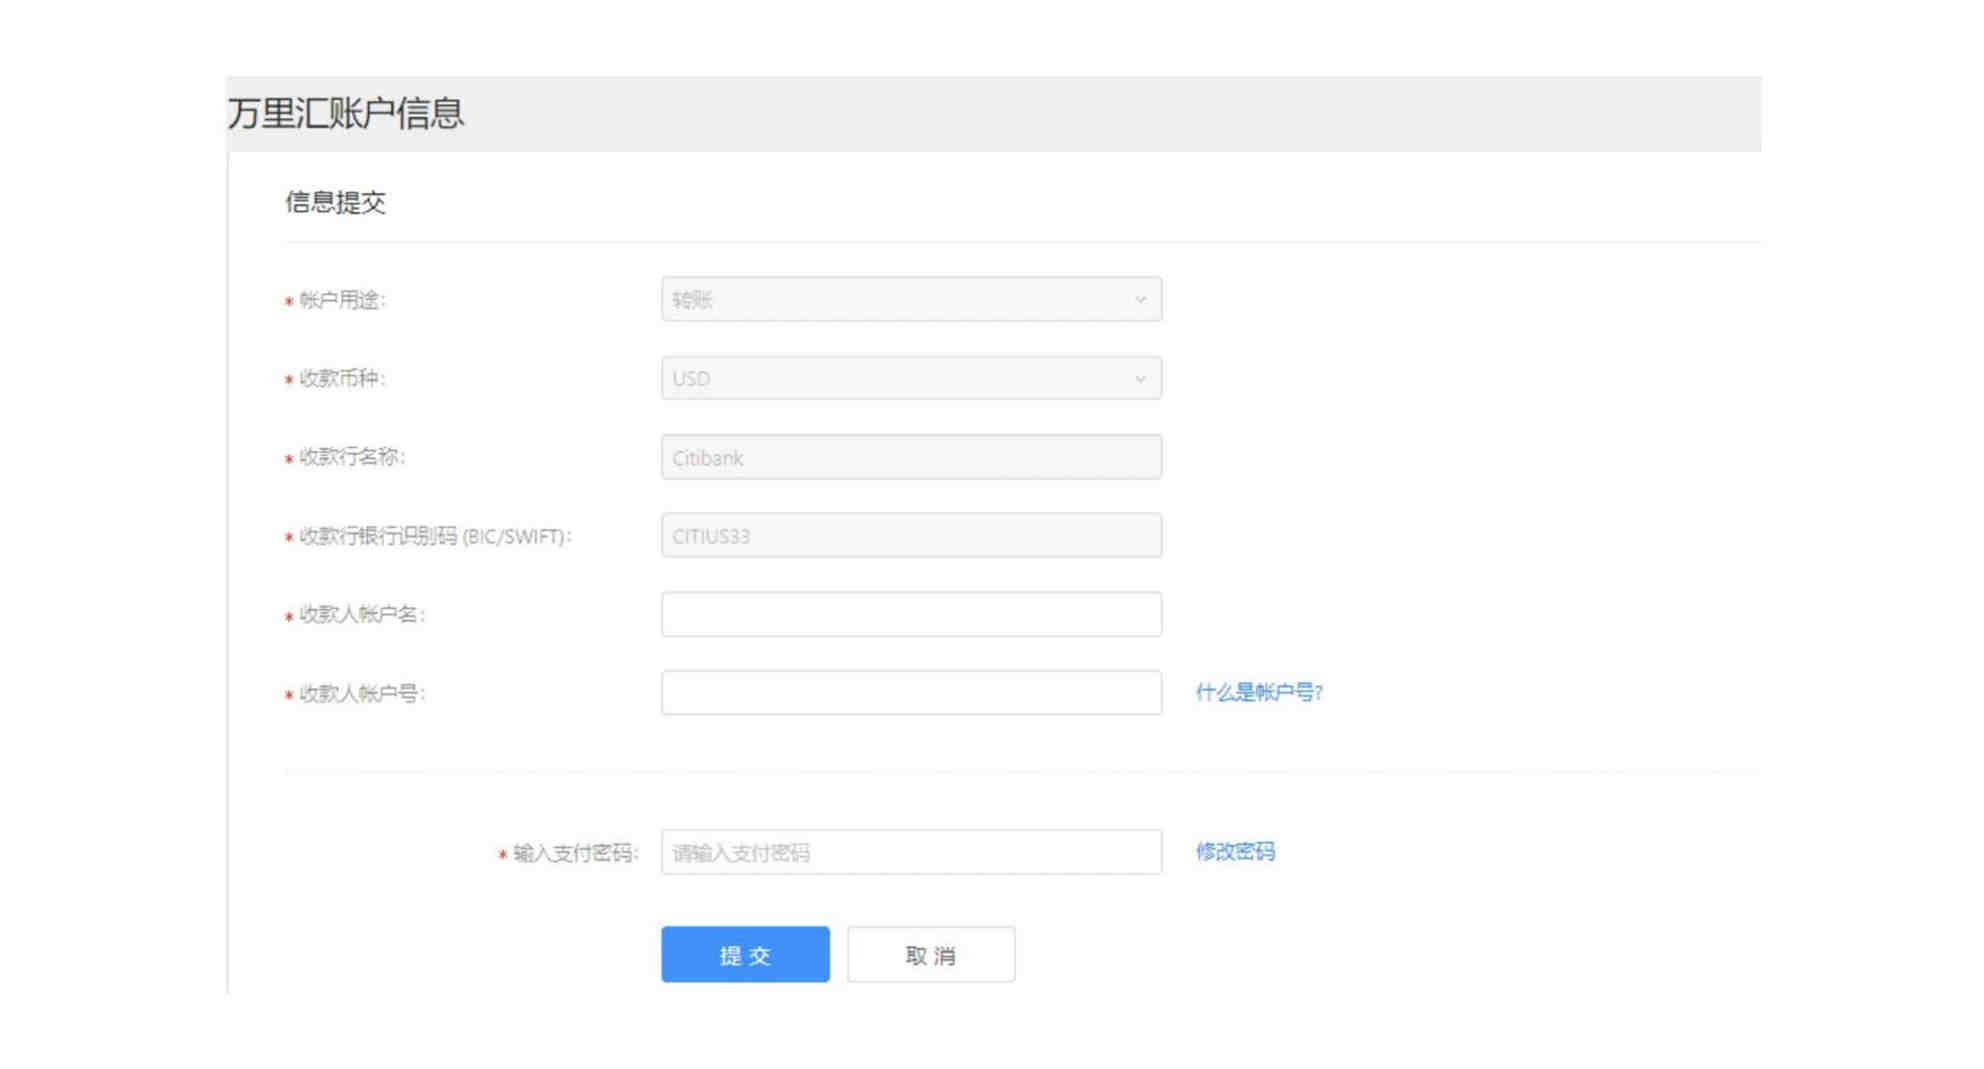Click the 修改密码 link
The width and height of the screenshot is (1984, 1069).
pos(1235,851)
